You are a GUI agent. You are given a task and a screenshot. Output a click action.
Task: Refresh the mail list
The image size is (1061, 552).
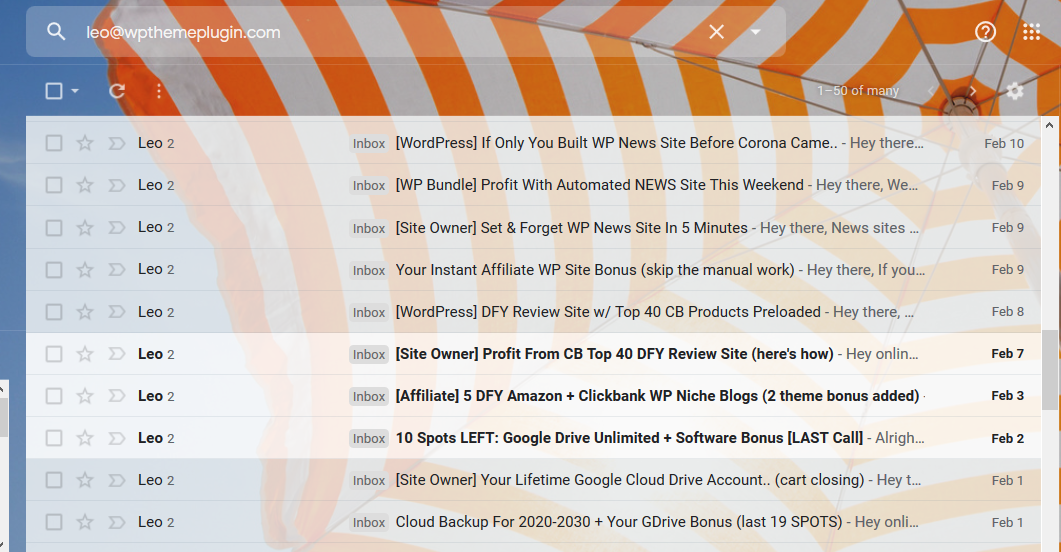[117, 91]
